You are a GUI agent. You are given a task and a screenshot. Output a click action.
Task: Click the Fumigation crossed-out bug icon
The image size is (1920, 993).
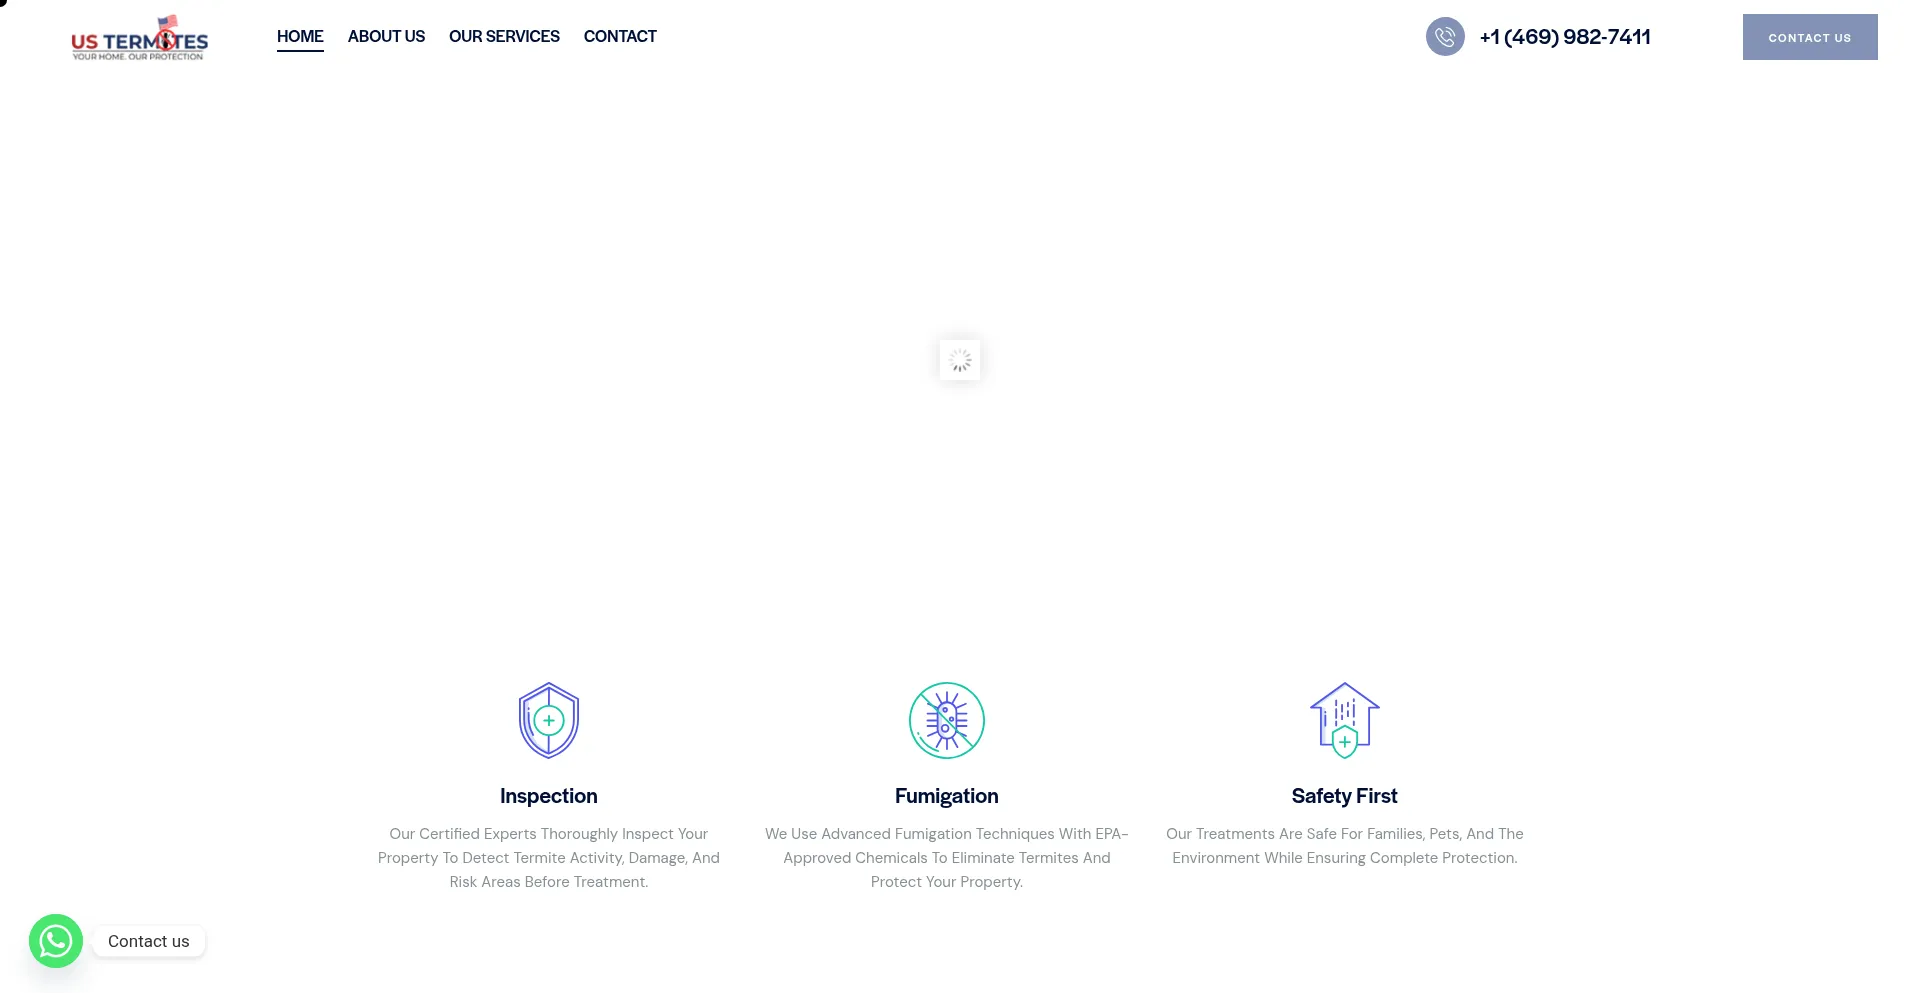tap(947, 720)
